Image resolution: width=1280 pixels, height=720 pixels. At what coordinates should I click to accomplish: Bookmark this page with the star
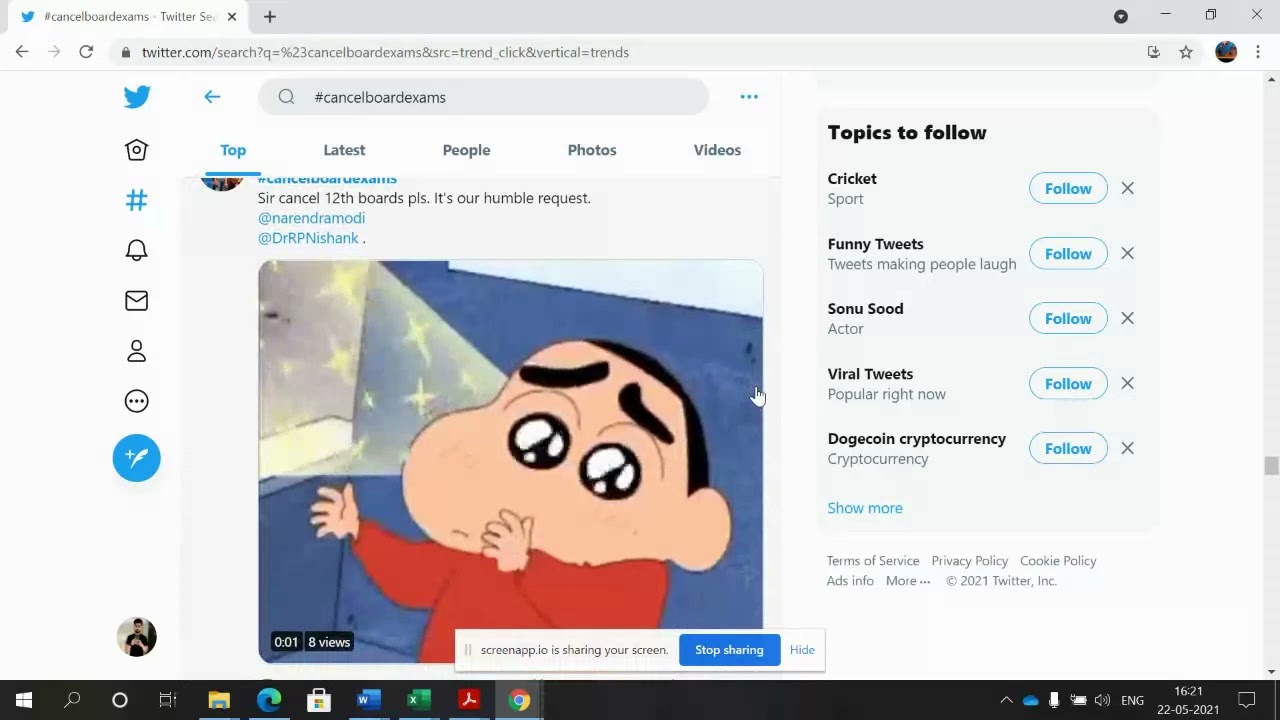pyautogui.click(x=1186, y=52)
